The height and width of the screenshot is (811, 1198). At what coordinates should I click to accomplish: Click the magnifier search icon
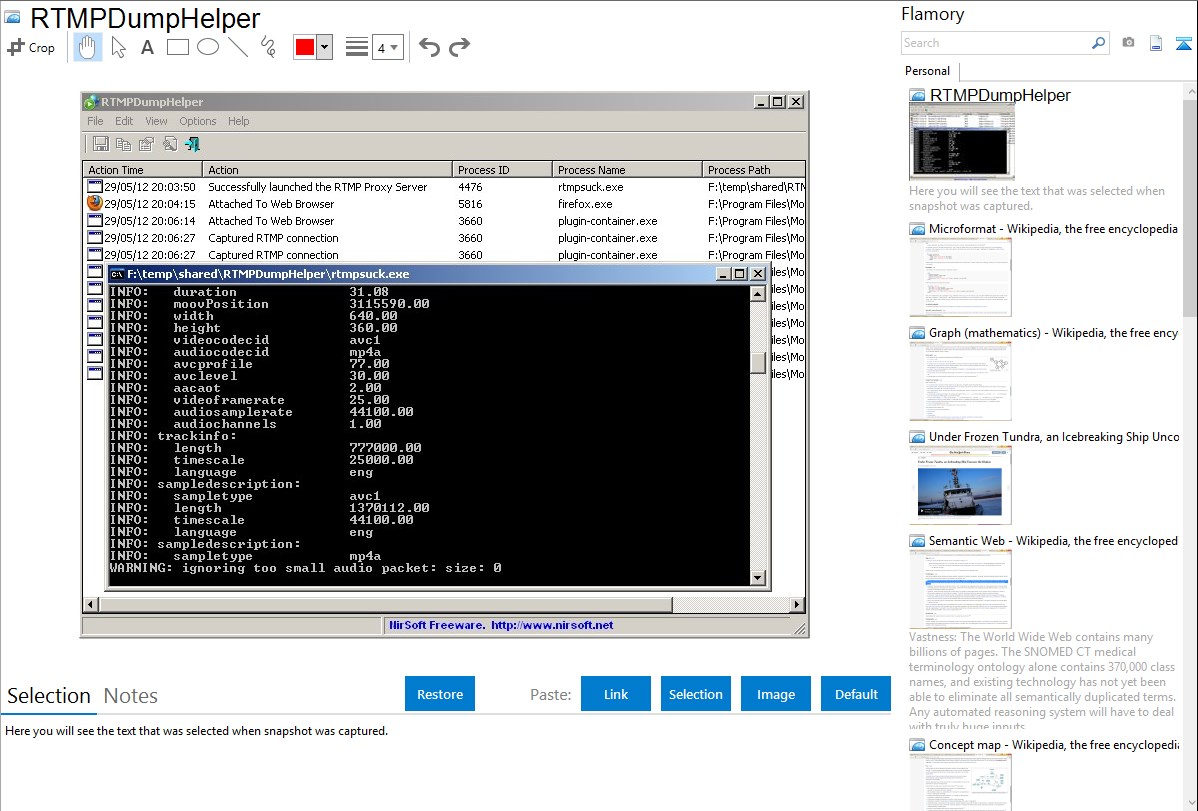click(1098, 43)
